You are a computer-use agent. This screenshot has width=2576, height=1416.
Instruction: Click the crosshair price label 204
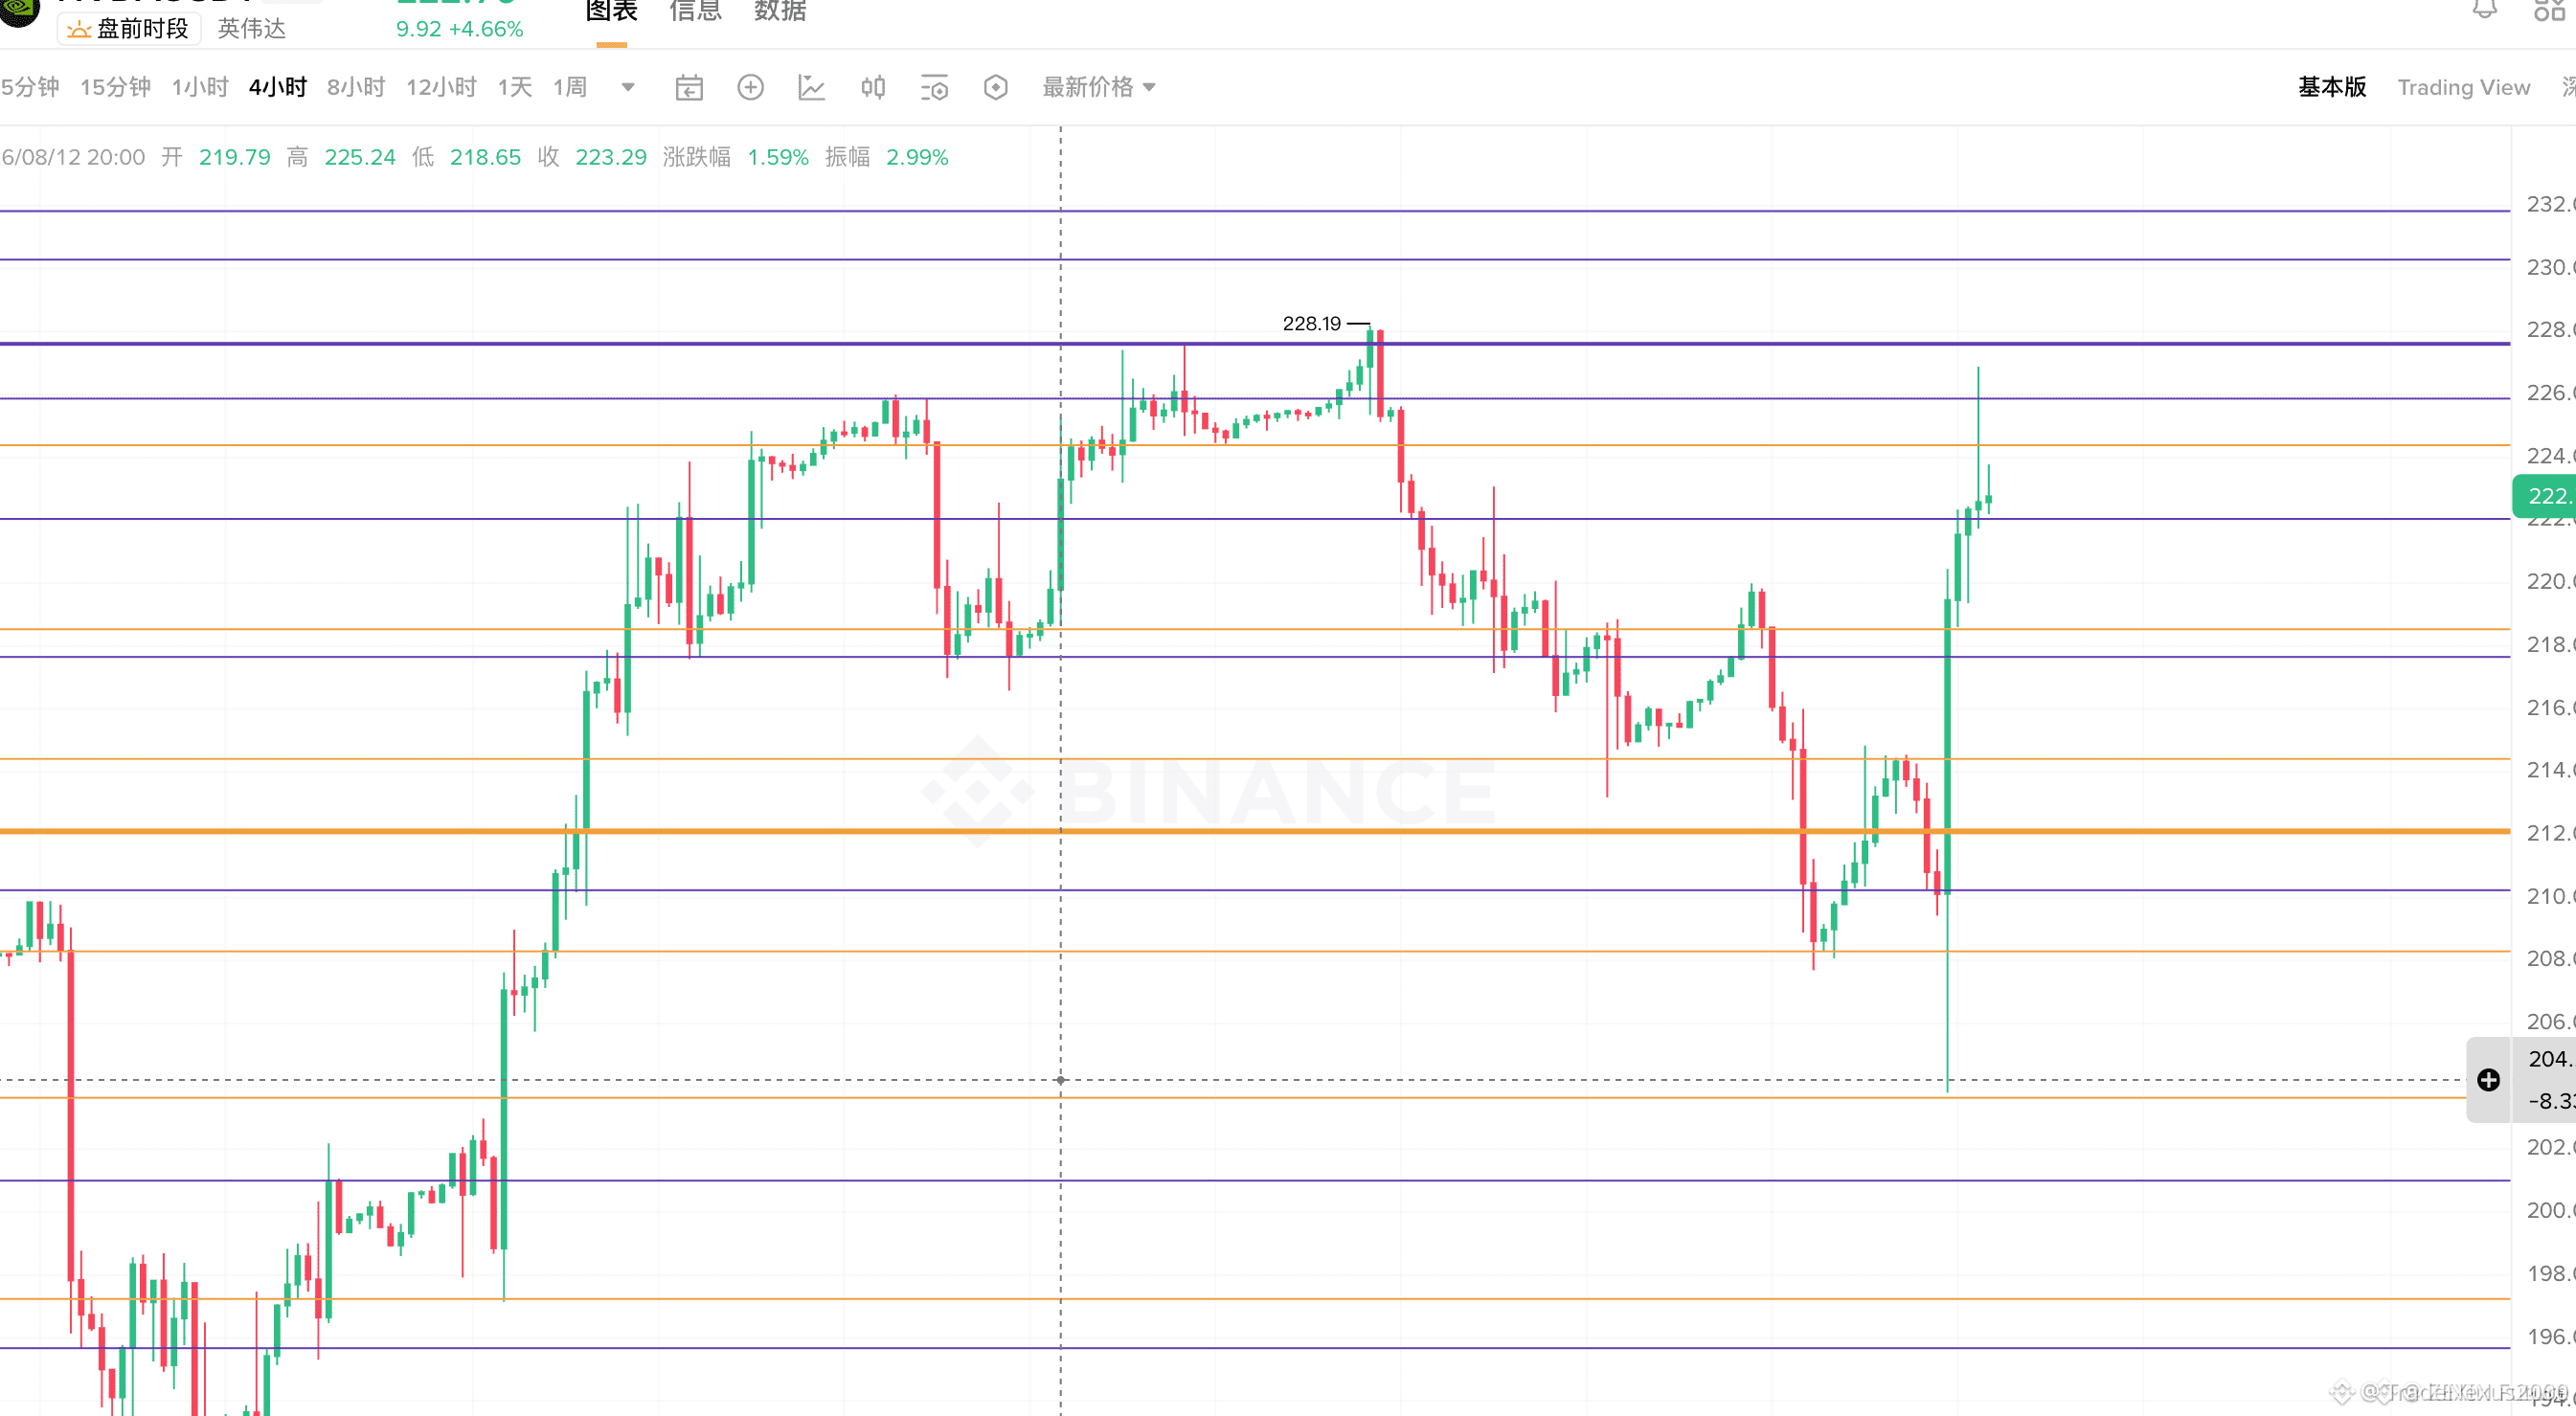[2551, 1059]
